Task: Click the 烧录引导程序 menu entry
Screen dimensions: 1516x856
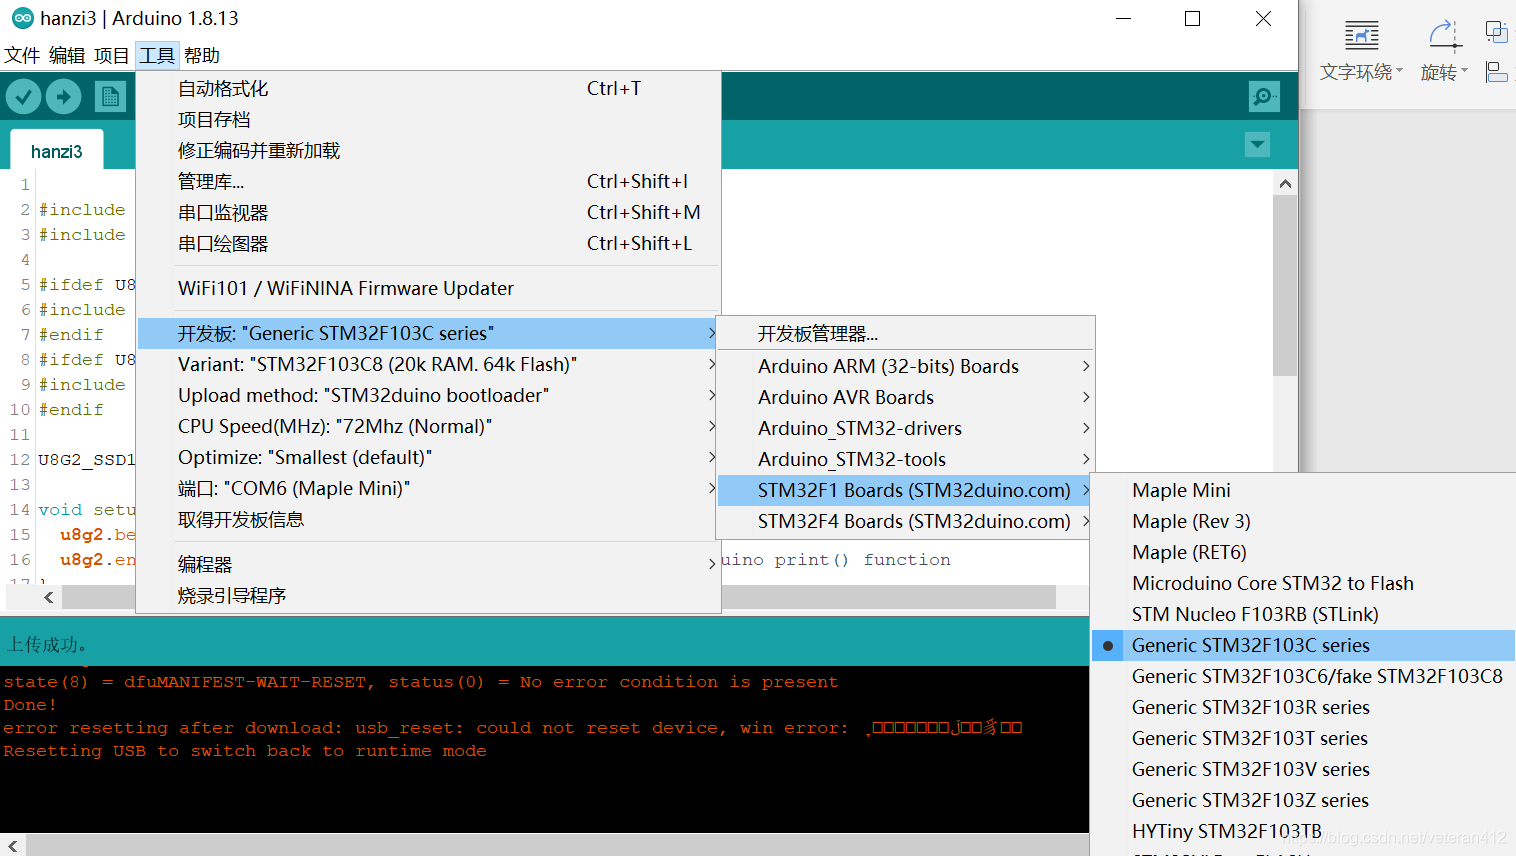Action: 231,597
